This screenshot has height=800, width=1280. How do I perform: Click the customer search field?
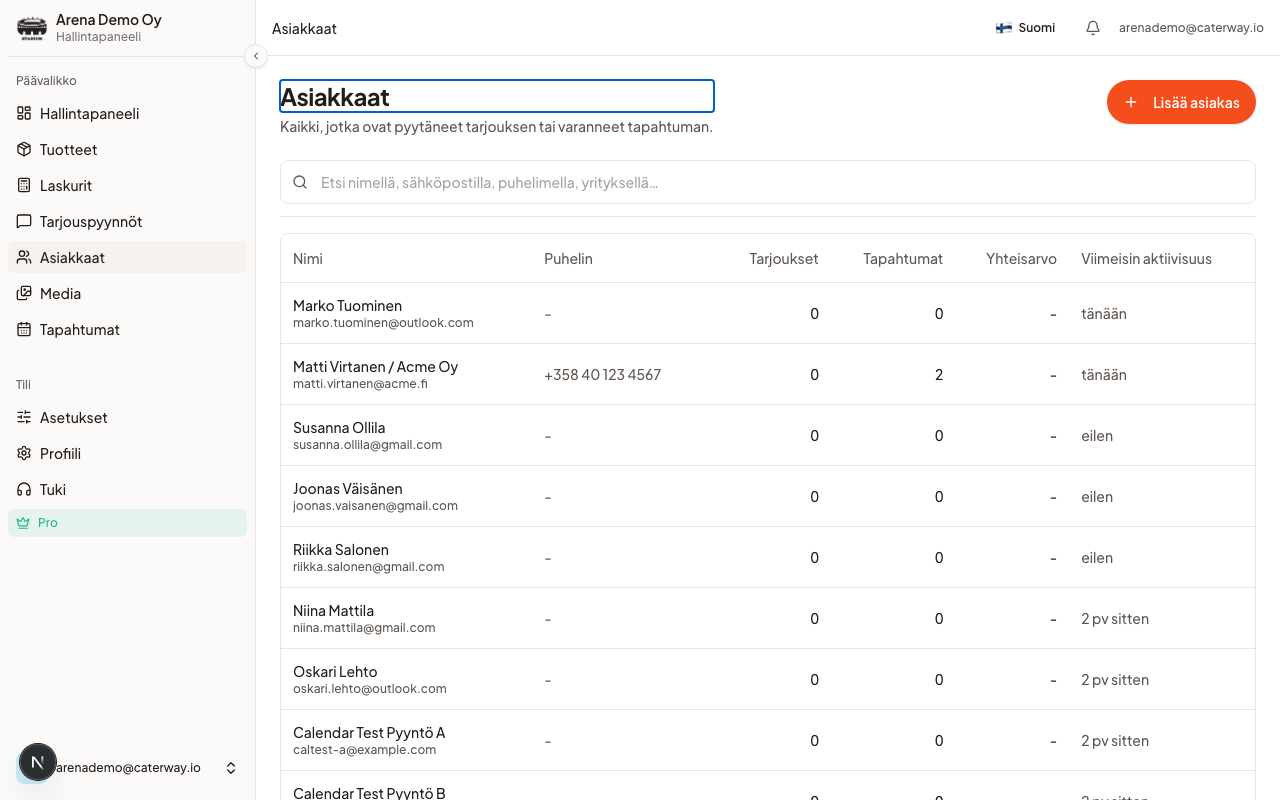click(x=767, y=182)
